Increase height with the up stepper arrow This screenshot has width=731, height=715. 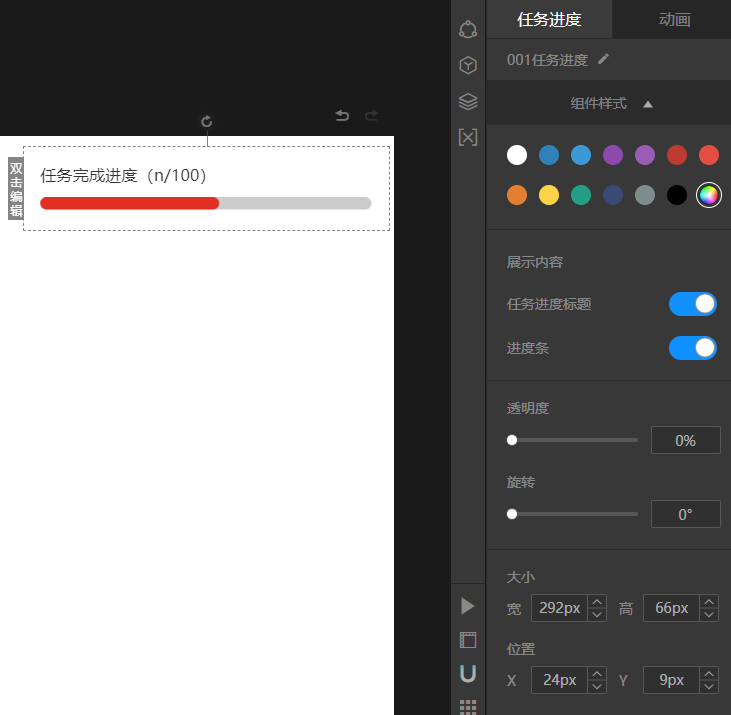(x=709, y=602)
